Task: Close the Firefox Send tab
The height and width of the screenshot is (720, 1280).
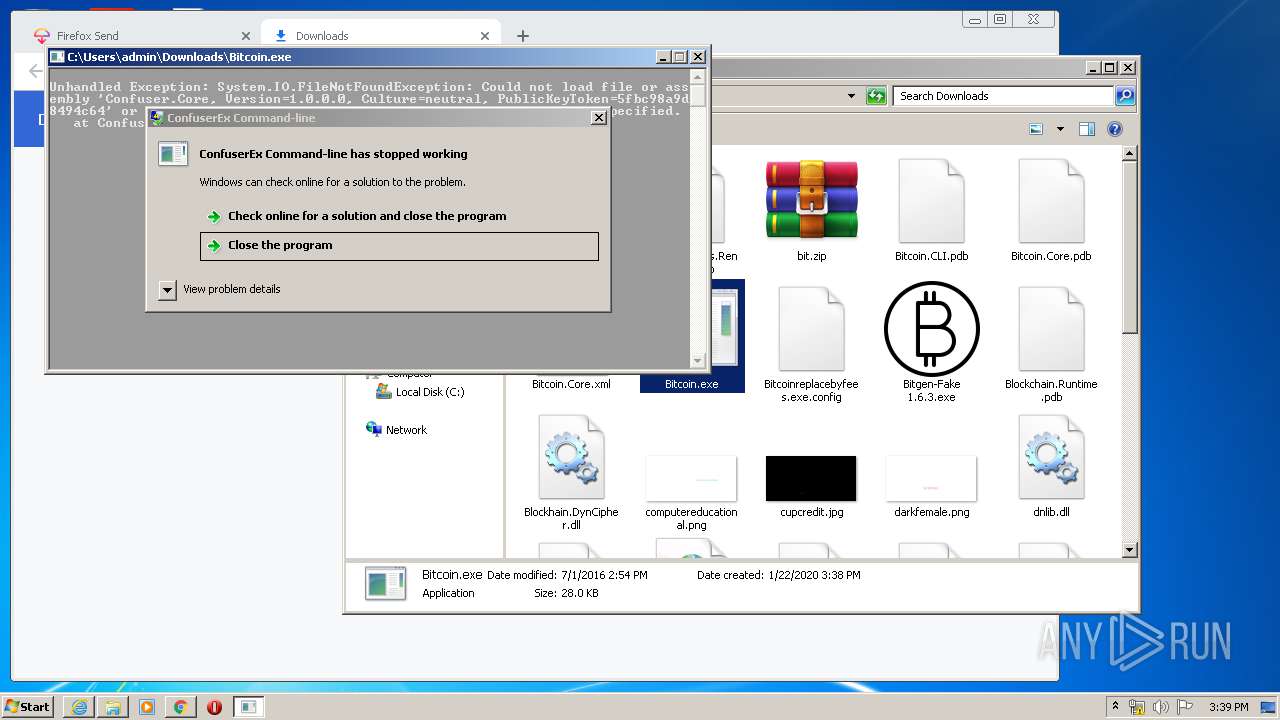Action: 245,36
